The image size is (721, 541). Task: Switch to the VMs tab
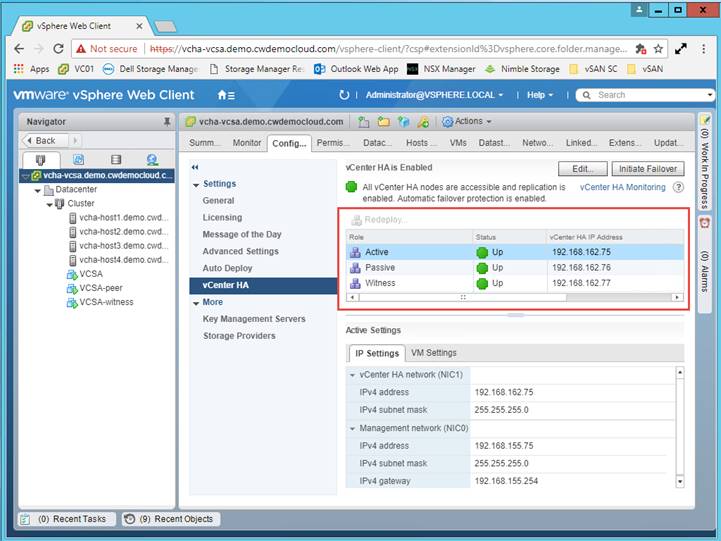tap(458, 143)
